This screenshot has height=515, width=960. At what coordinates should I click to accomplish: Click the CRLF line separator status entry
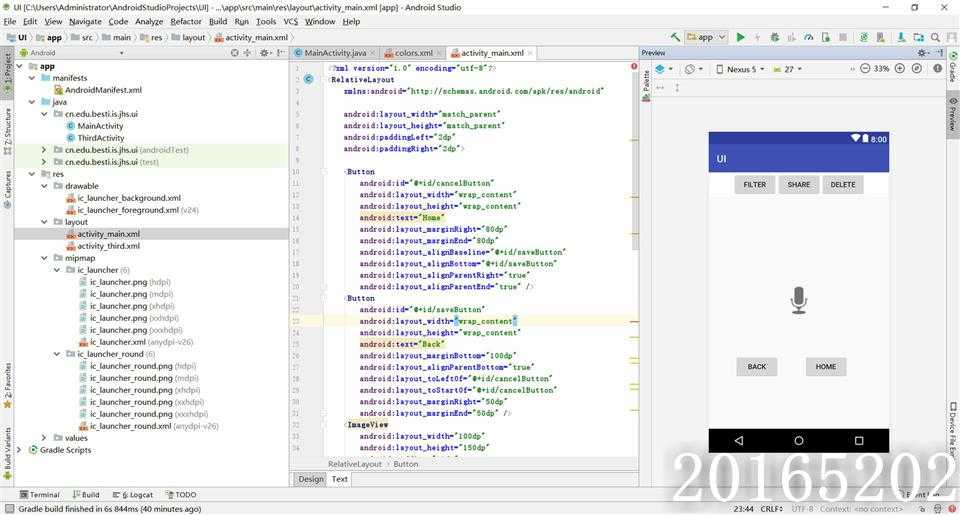click(x=771, y=508)
